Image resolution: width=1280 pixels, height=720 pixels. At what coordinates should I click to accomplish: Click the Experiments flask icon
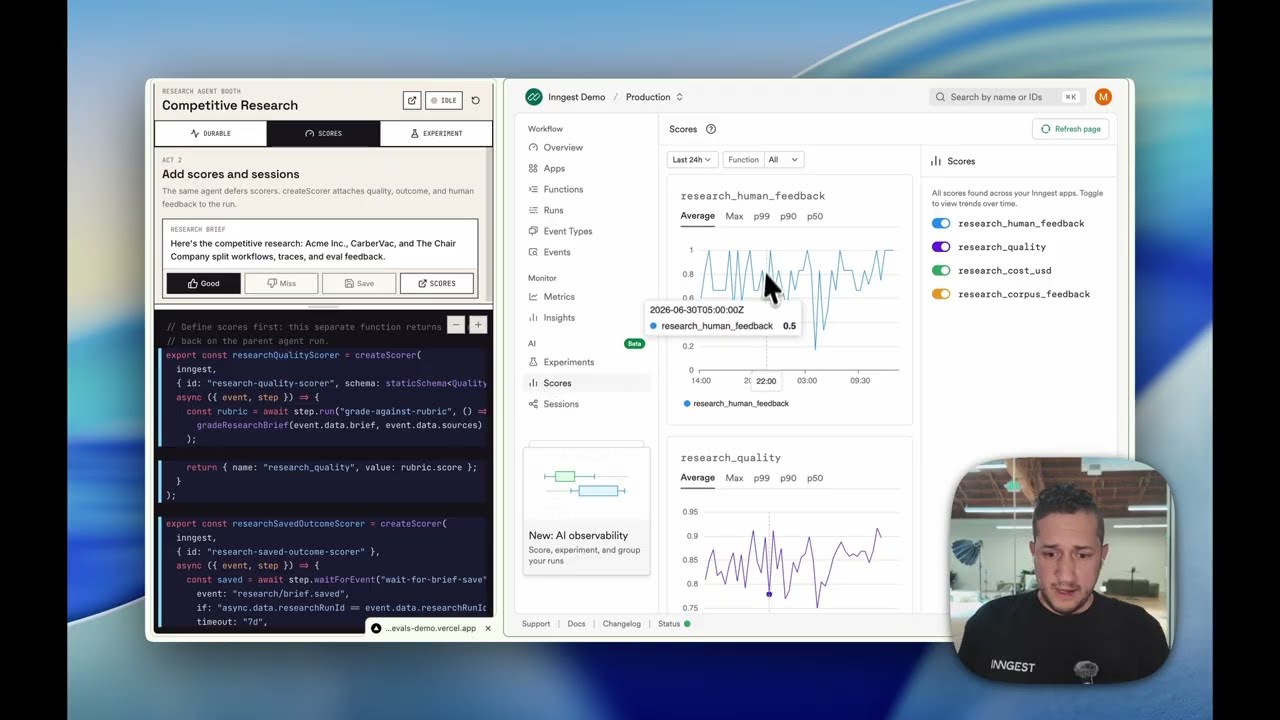[x=533, y=362]
